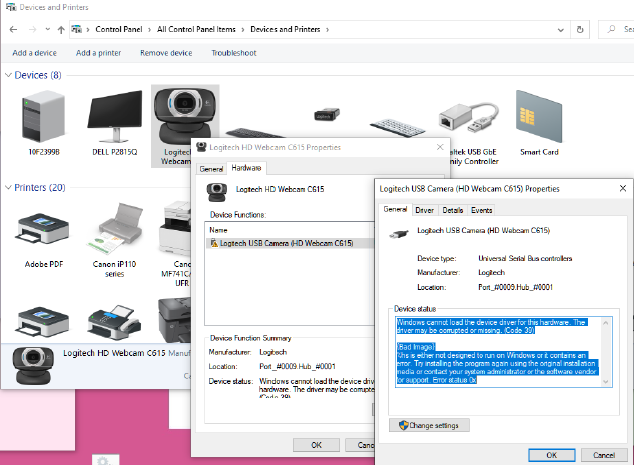Click the USB plug icon in properties dialog
The height and width of the screenshot is (465, 634).
tap(399, 234)
